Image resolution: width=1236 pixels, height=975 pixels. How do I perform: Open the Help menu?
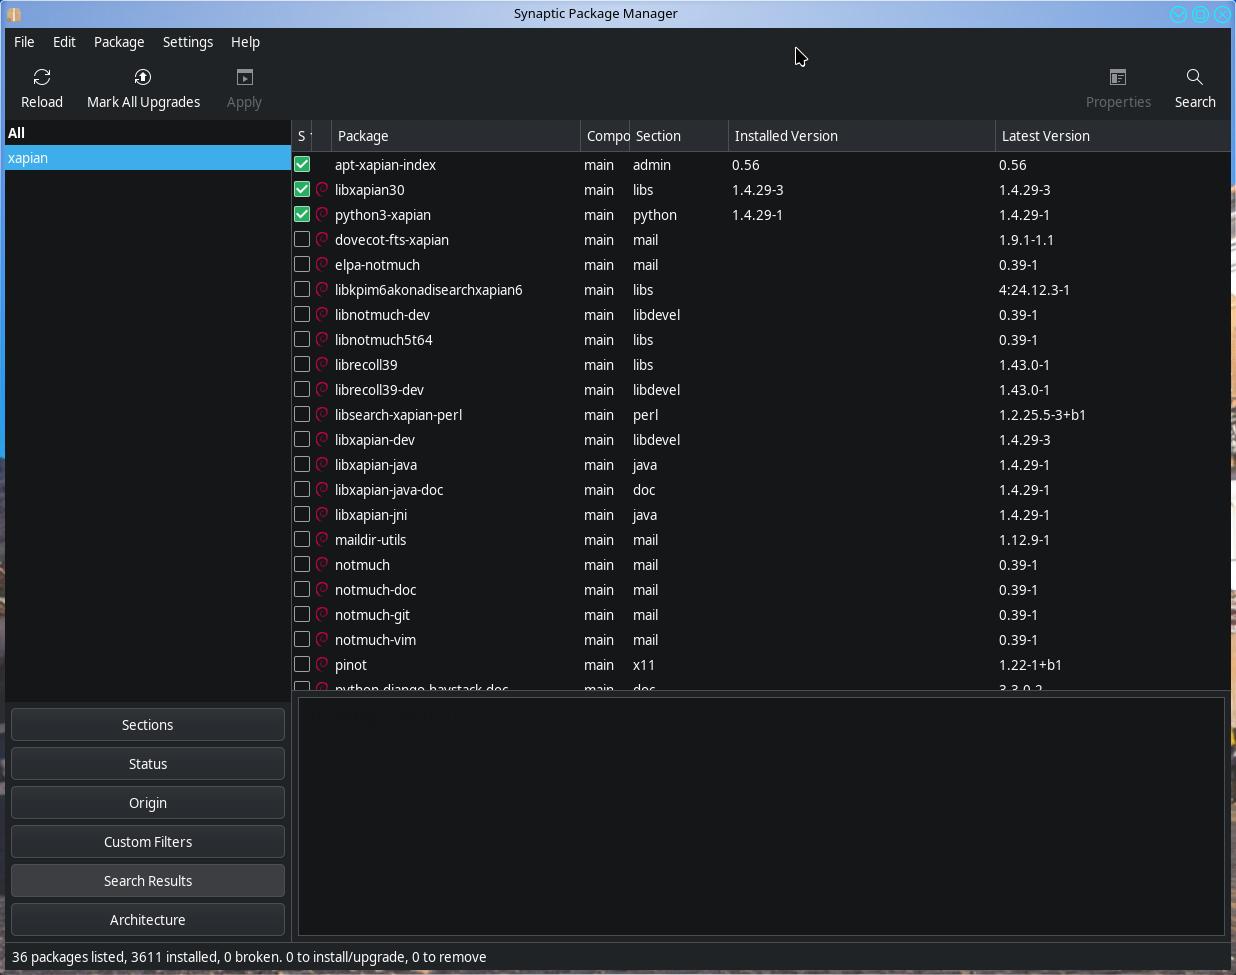[245, 42]
